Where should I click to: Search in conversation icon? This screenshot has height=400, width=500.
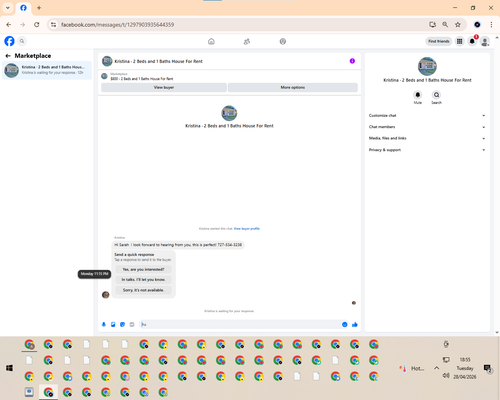point(436,95)
